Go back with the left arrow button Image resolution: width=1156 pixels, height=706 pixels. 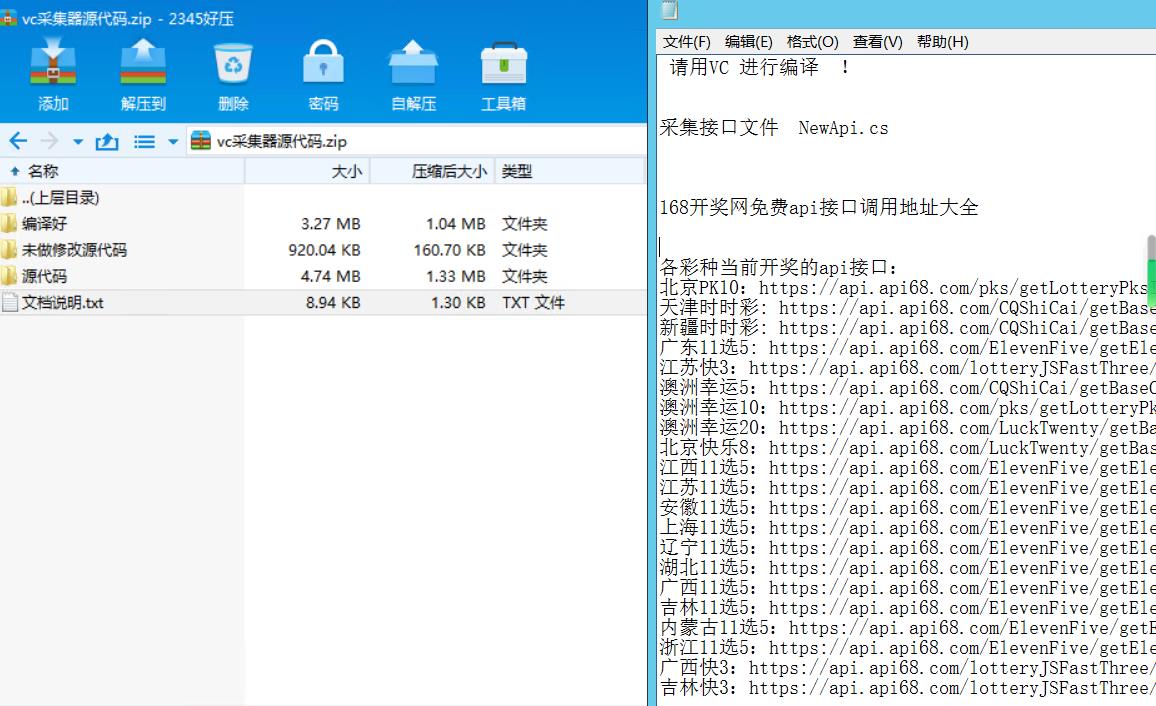[18, 141]
